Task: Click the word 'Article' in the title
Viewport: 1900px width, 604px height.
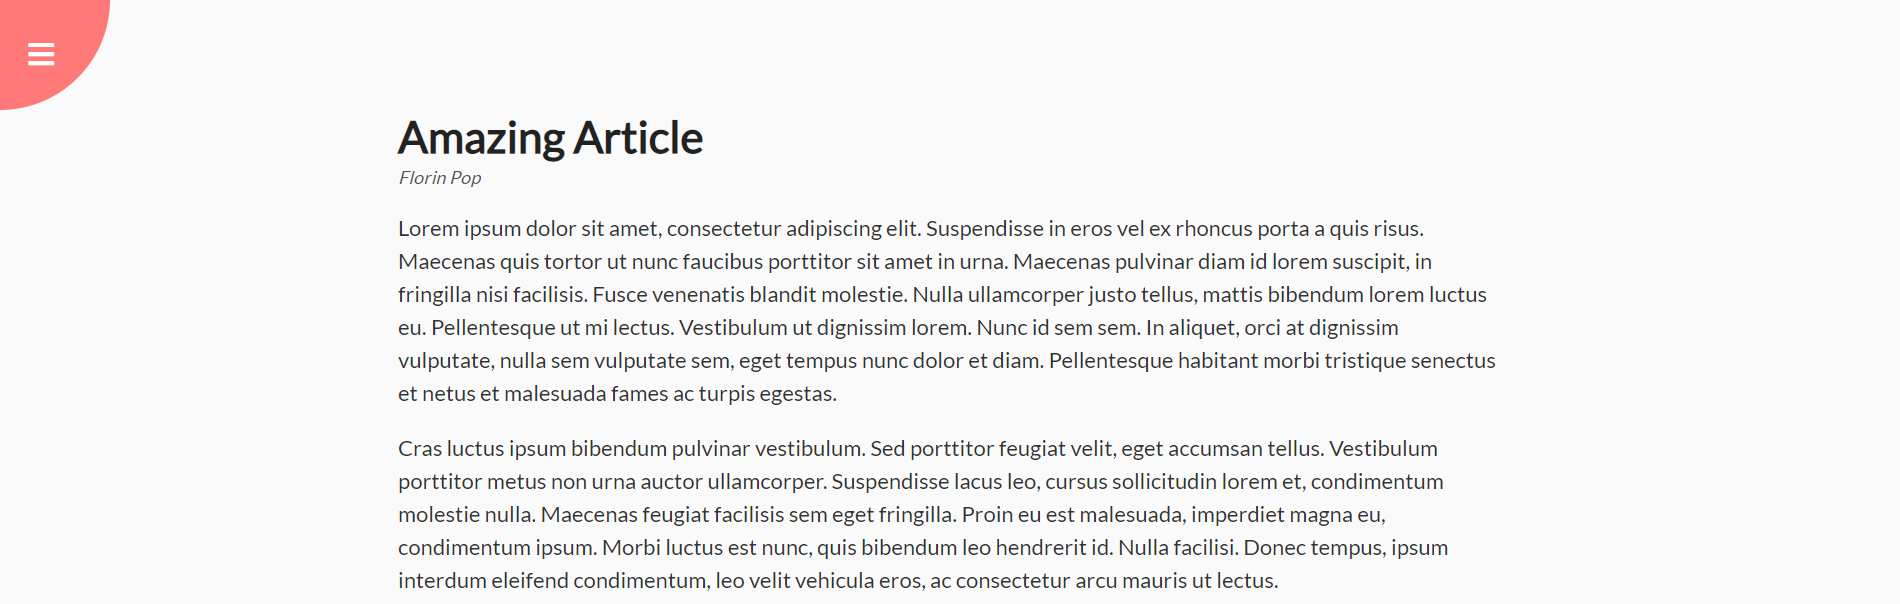Action: coord(638,138)
